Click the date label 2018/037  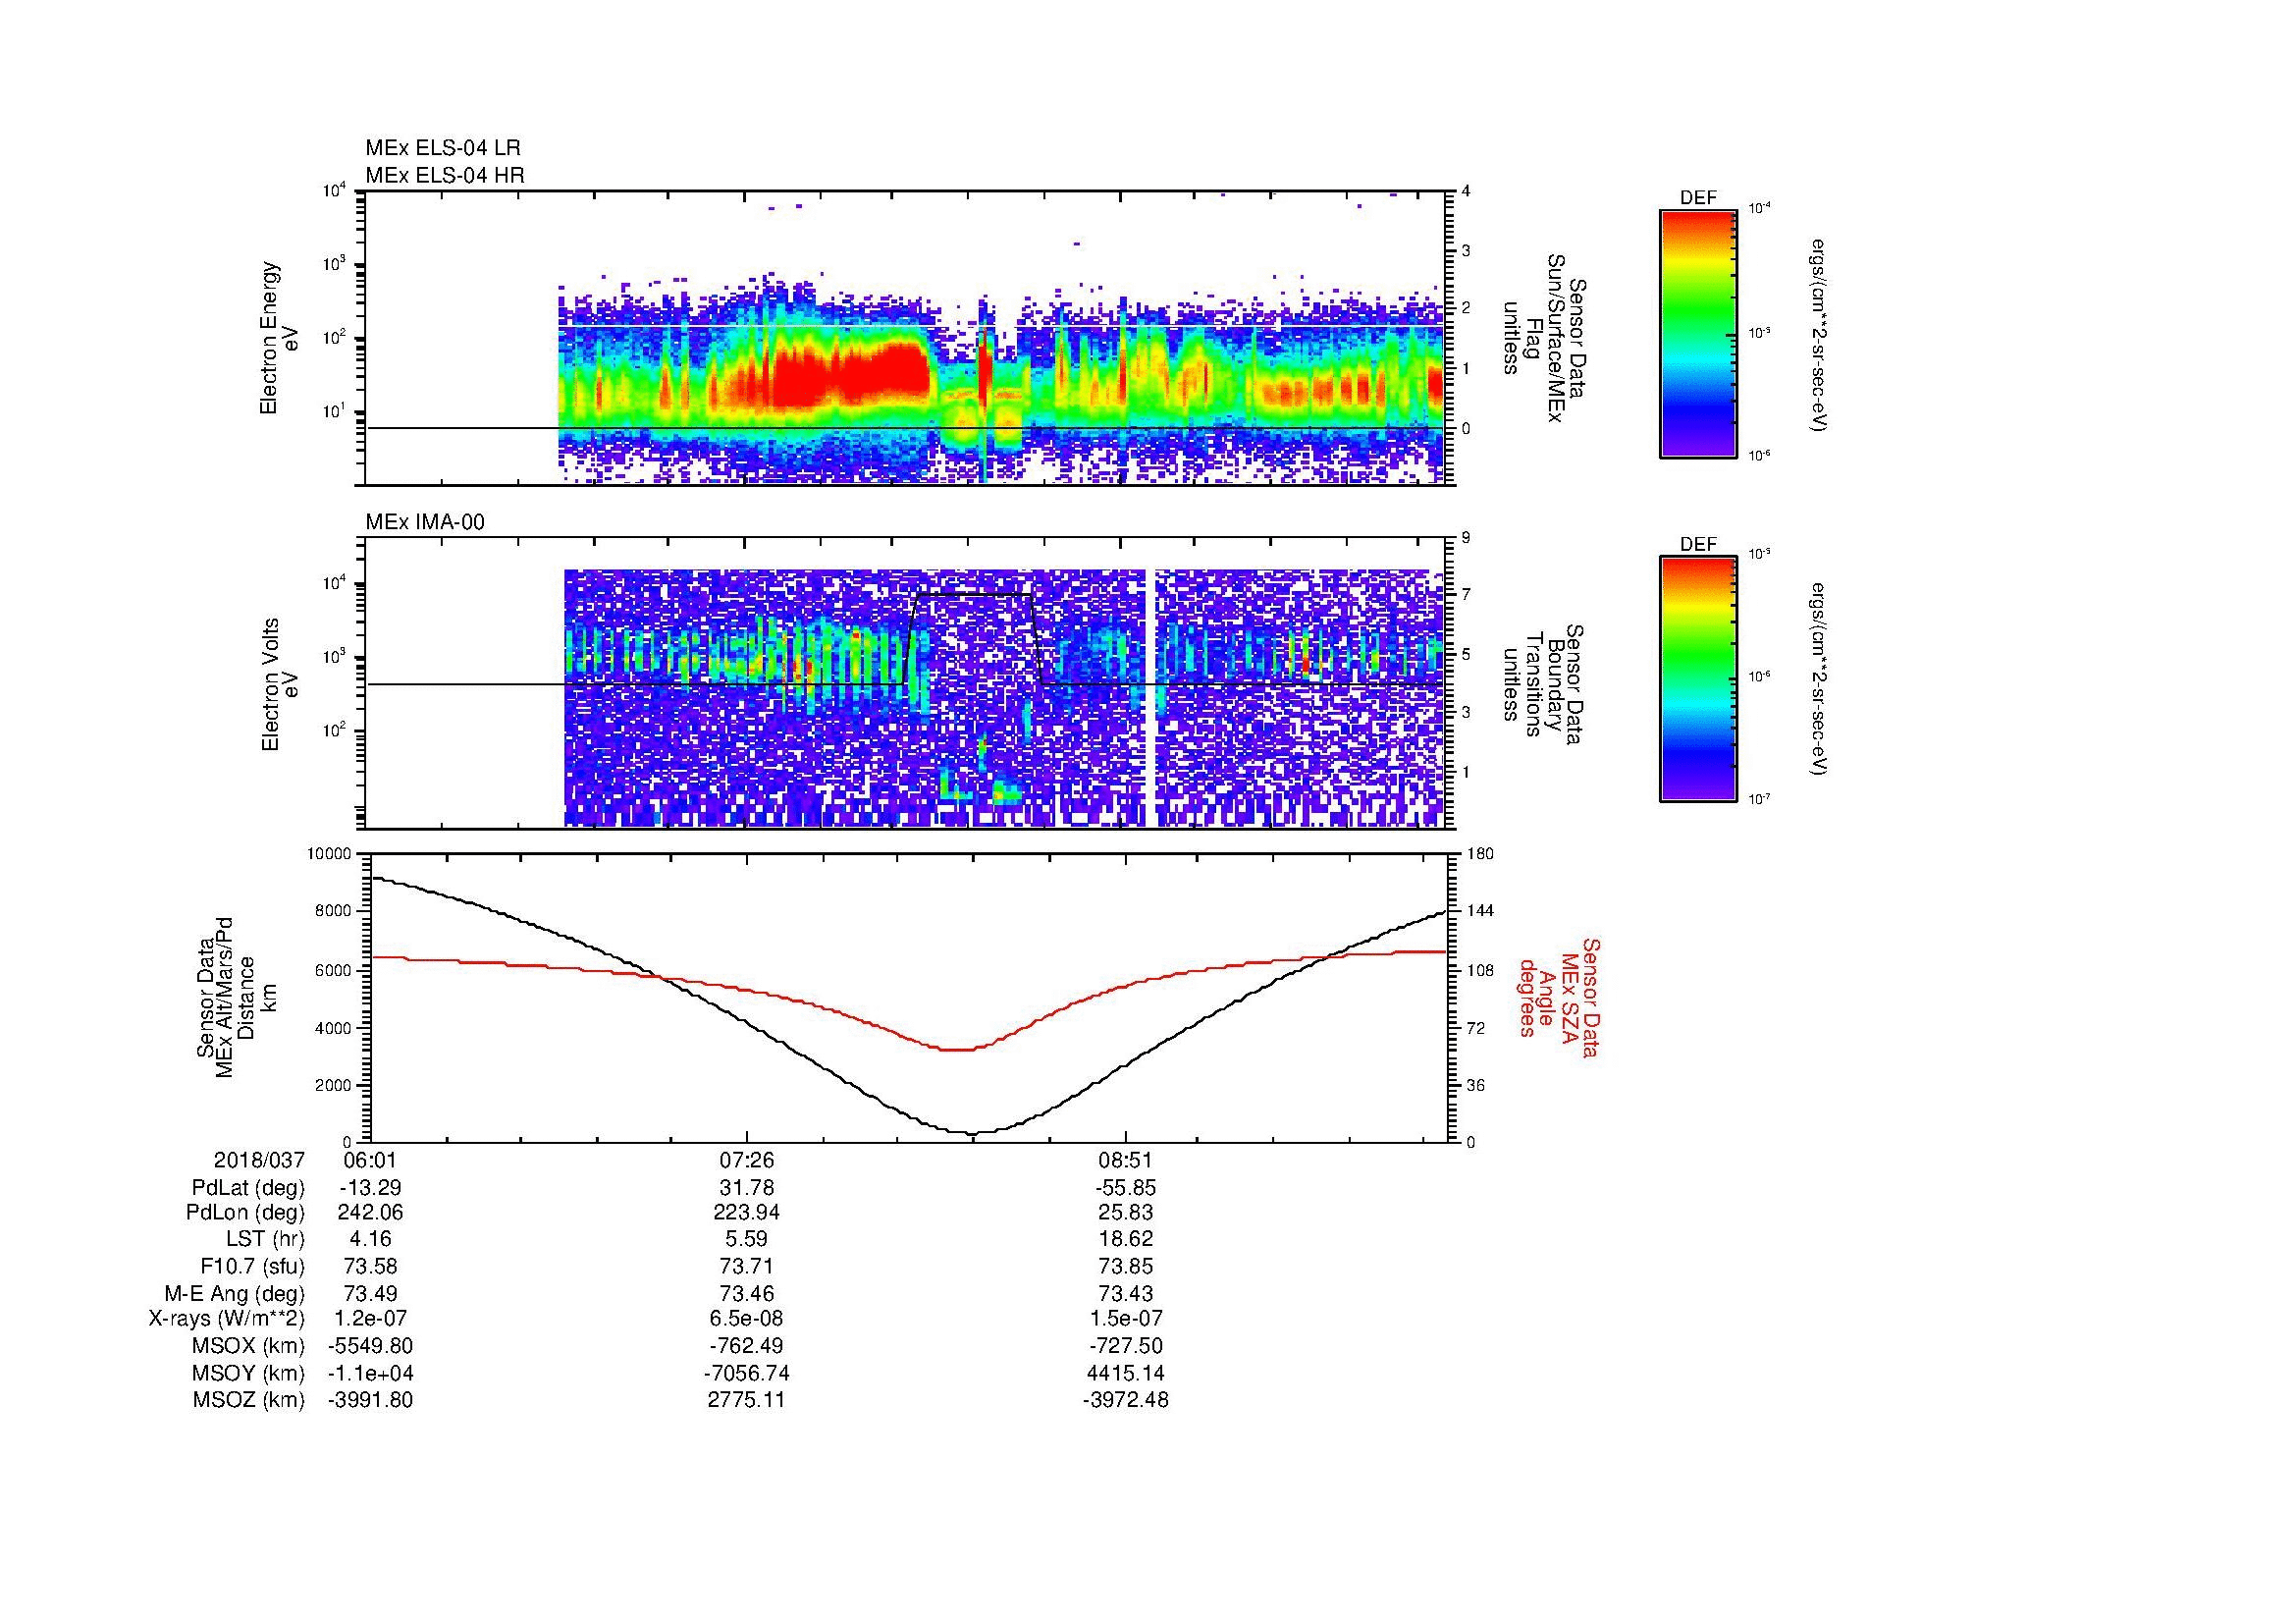[x=258, y=1160]
